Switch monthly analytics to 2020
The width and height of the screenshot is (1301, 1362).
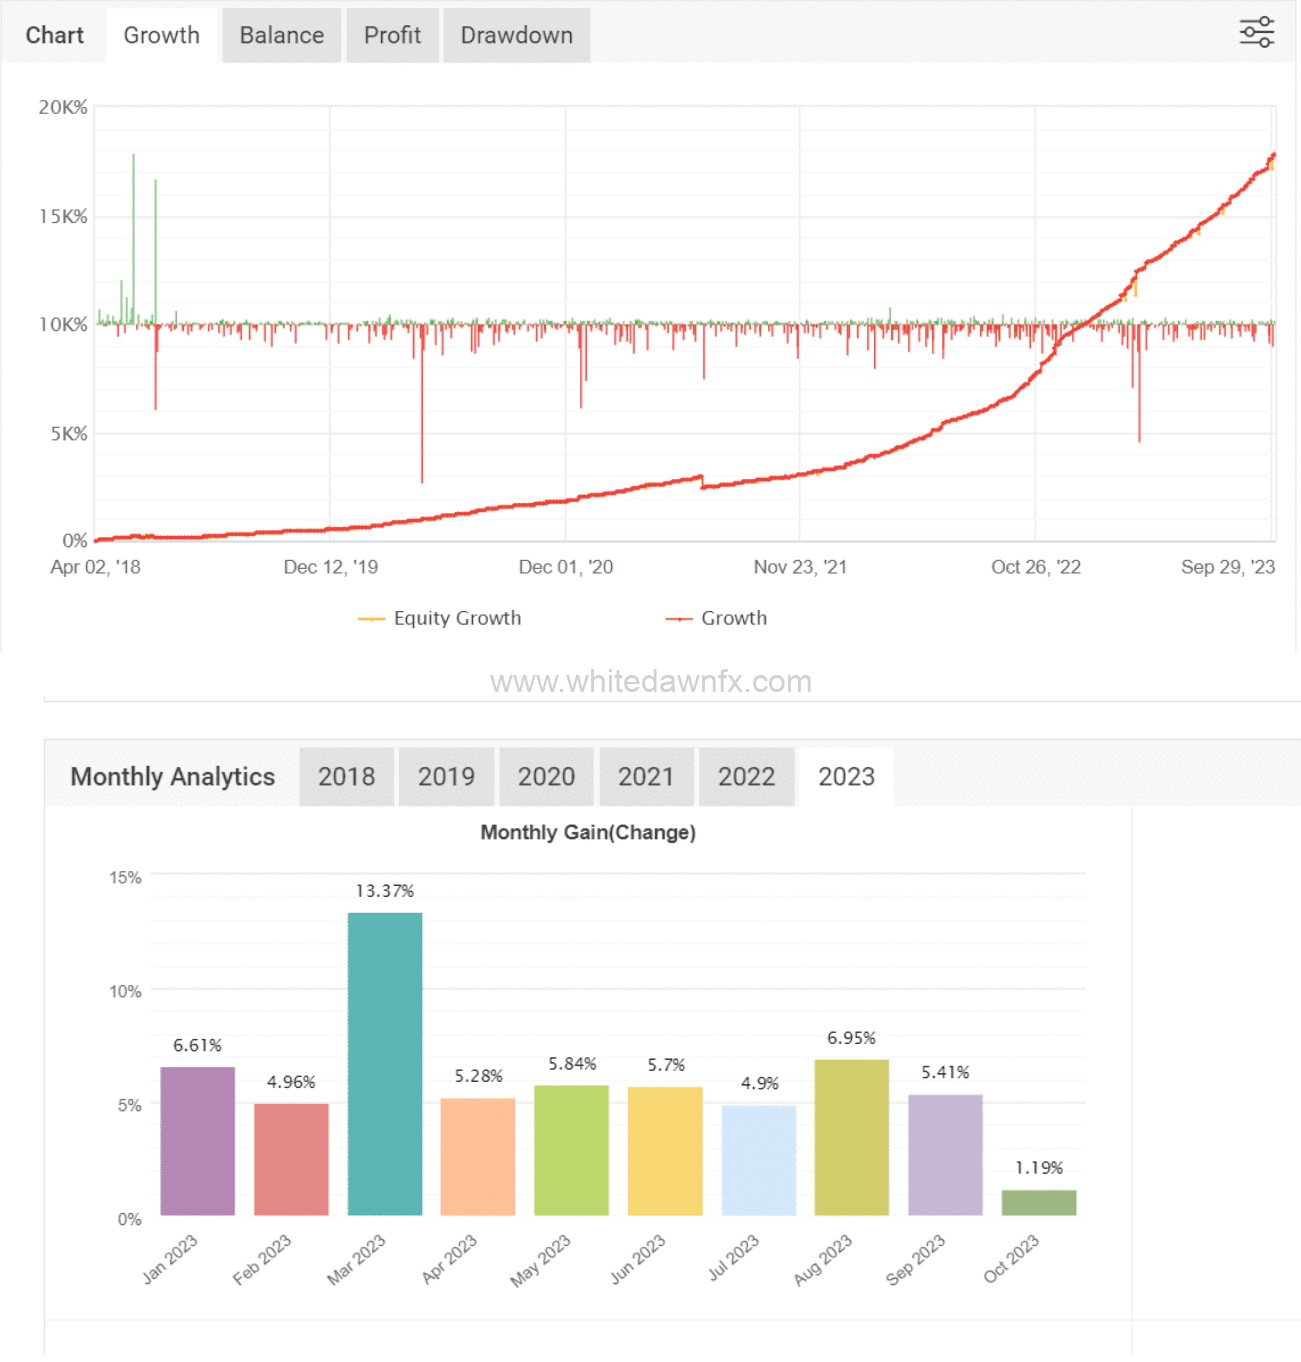[546, 776]
